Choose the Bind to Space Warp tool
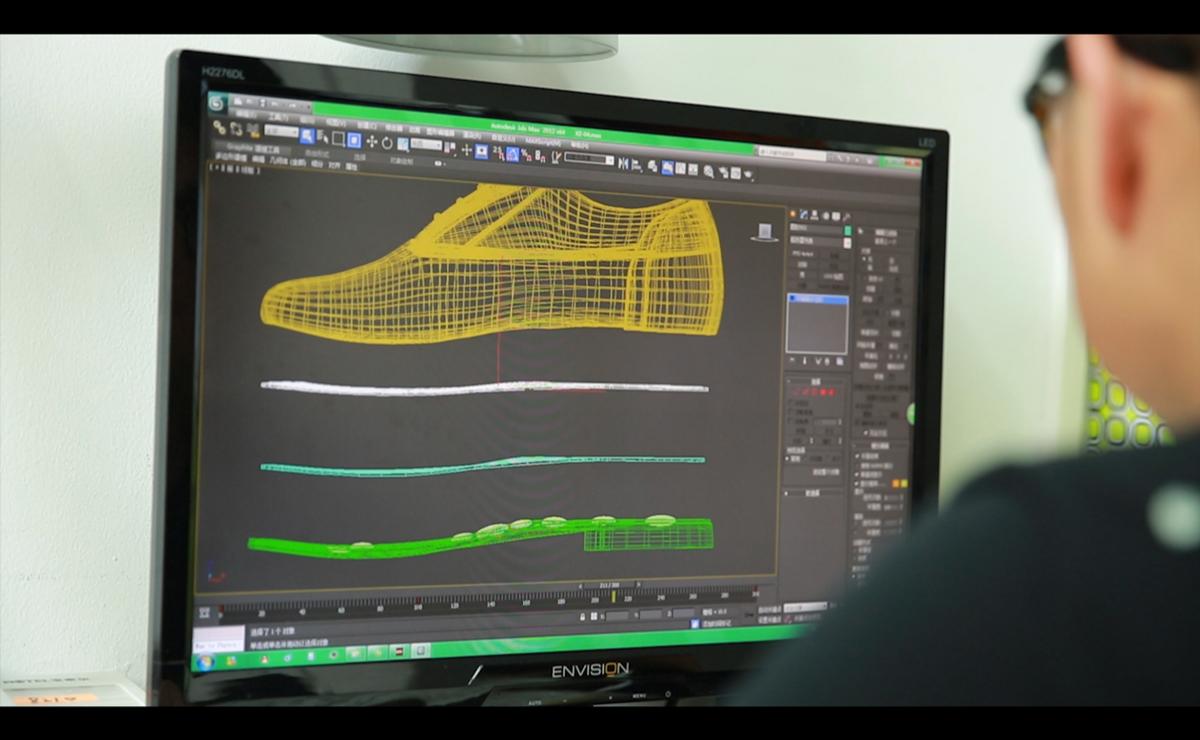The width and height of the screenshot is (1200, 740). (x=252, y=130)
